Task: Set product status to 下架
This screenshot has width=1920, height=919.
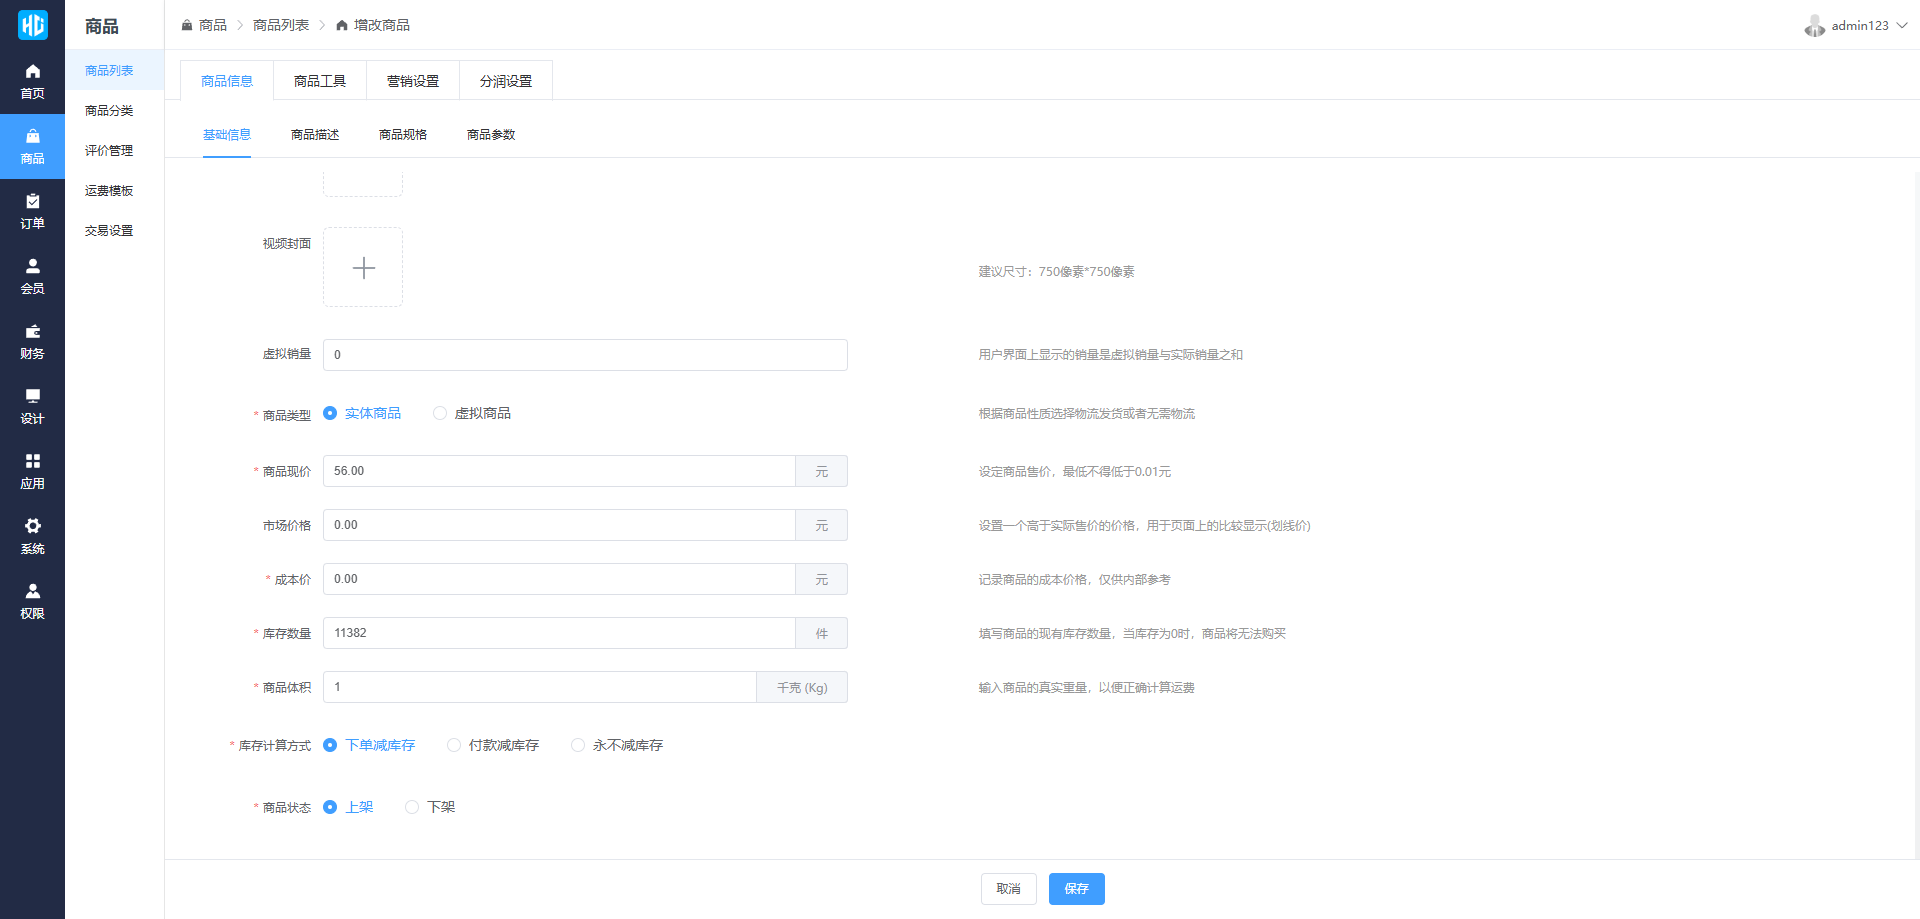Action: (412, 807)
